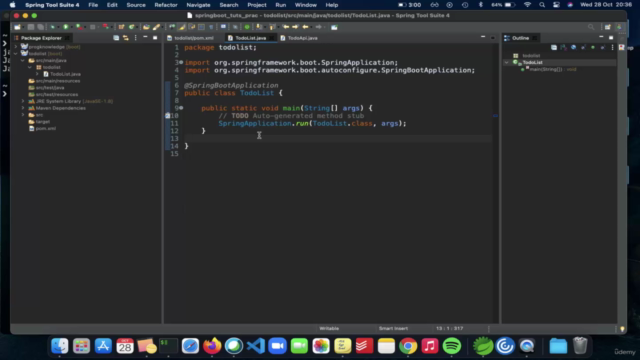Image resolution: width=640 pixels, height=360 pixels.
Task: Click the Open Type folder icon in toolbar
Action: [146, 27]
